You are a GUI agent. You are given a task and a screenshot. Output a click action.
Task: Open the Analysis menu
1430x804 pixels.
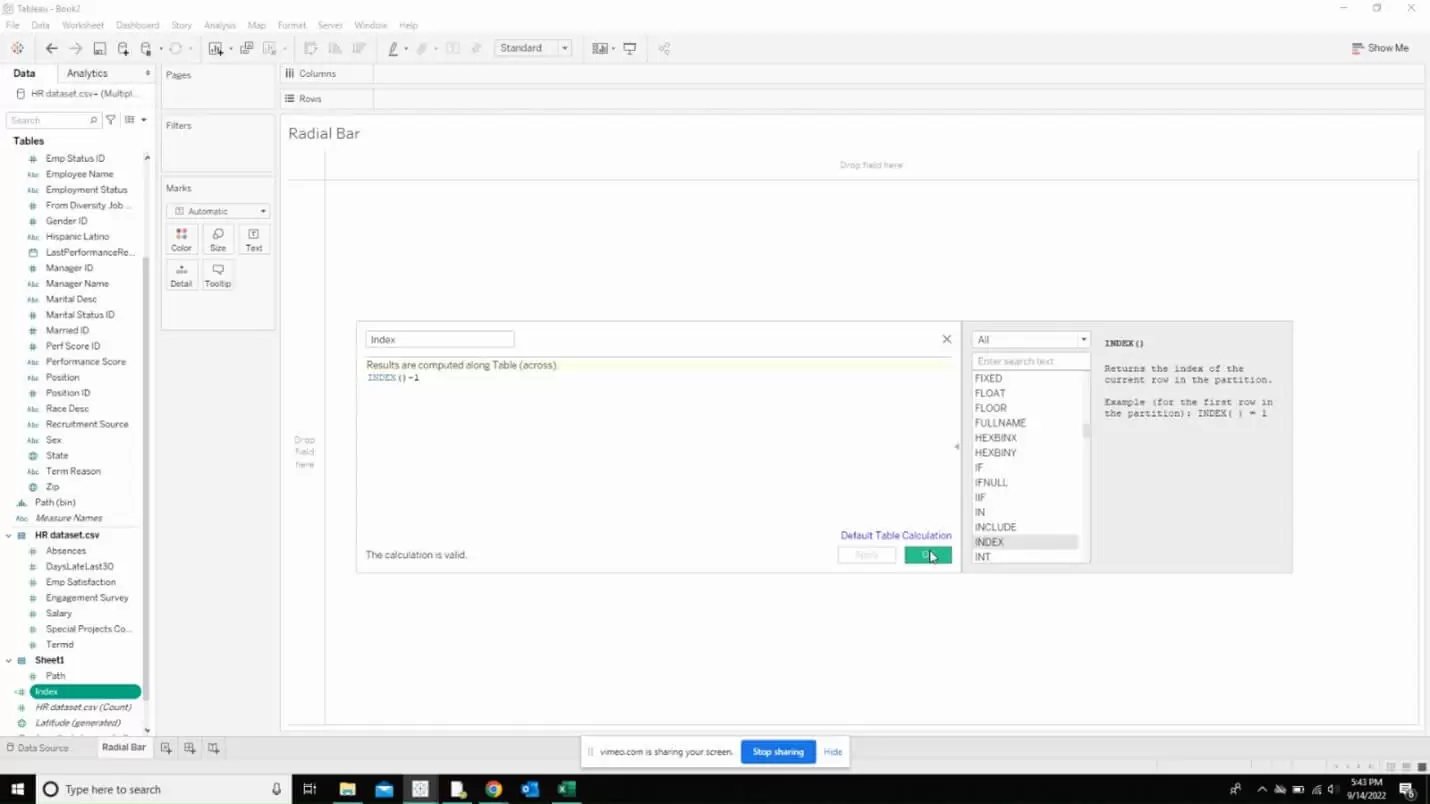(220, 25)
